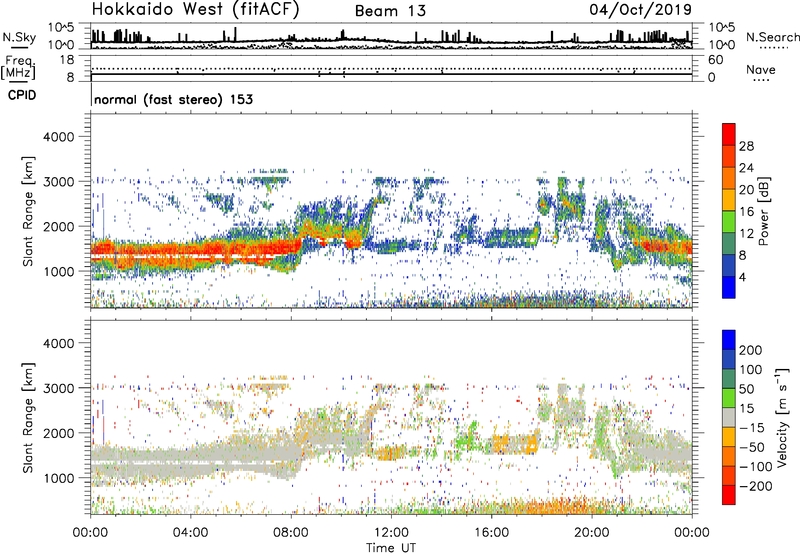Click blue bottom segment of power colorbar

coord(729,287)
